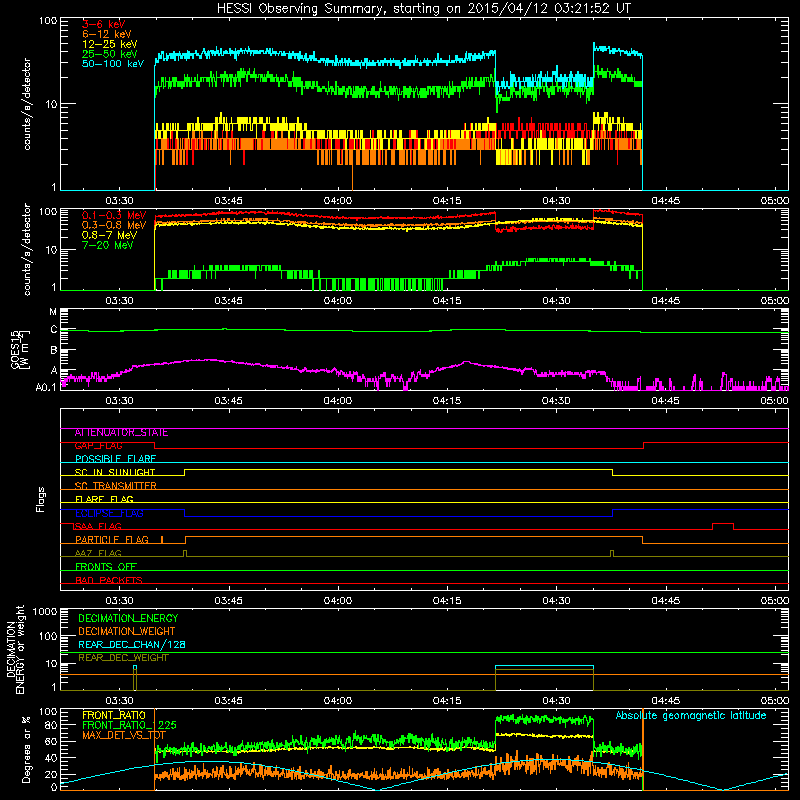Select the A47_FLAG label
The width and height of the screenshot is (800, 800).
coord(98,554)
